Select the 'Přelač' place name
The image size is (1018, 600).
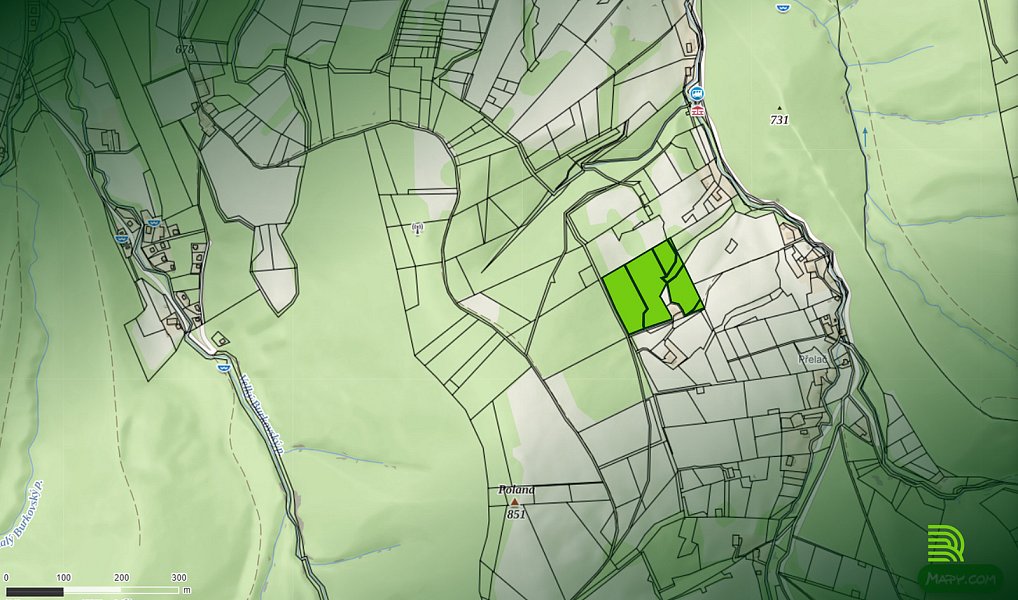point(812,359)
